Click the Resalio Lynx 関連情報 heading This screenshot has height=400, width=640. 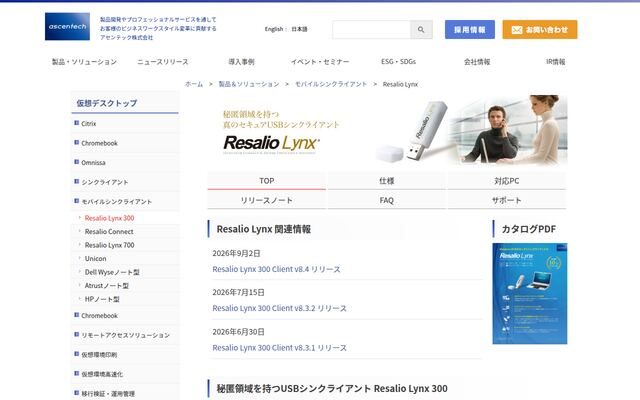coord(264,229)
